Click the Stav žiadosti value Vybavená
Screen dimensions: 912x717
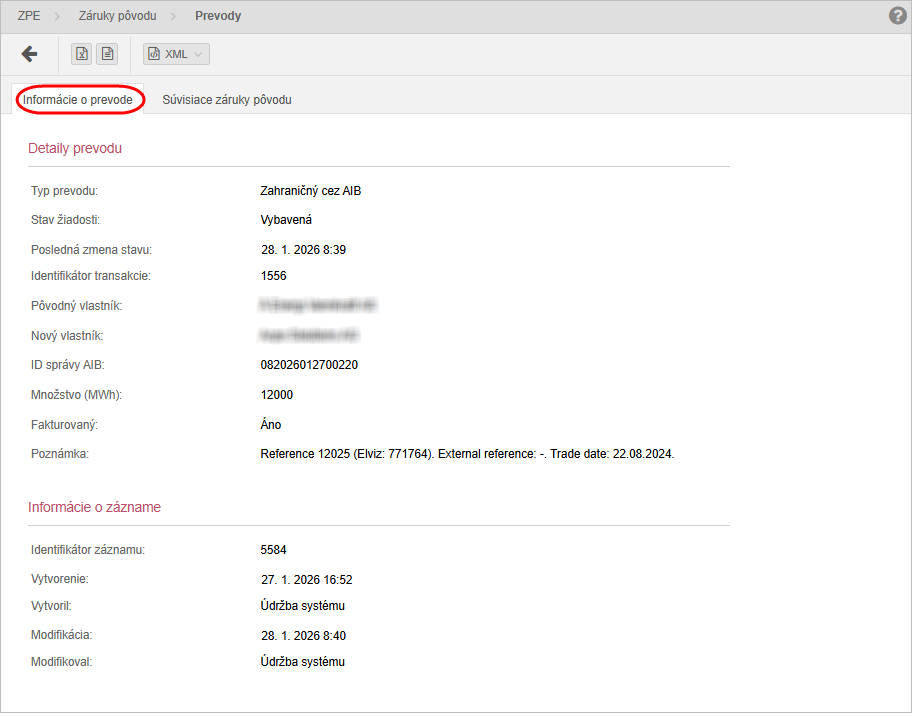tap(286, 220)
